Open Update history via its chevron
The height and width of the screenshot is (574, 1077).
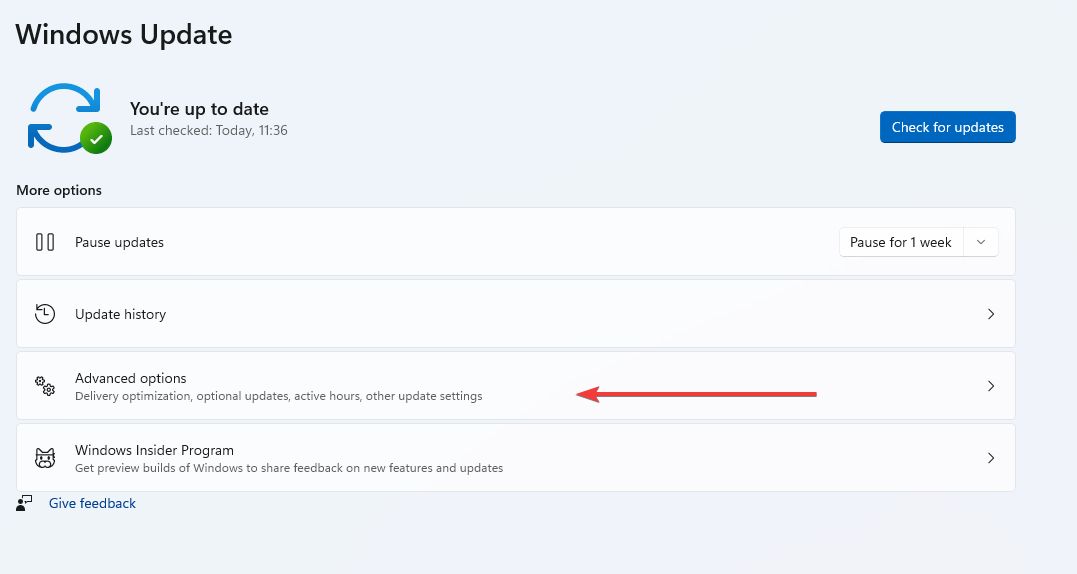(990, 314)
